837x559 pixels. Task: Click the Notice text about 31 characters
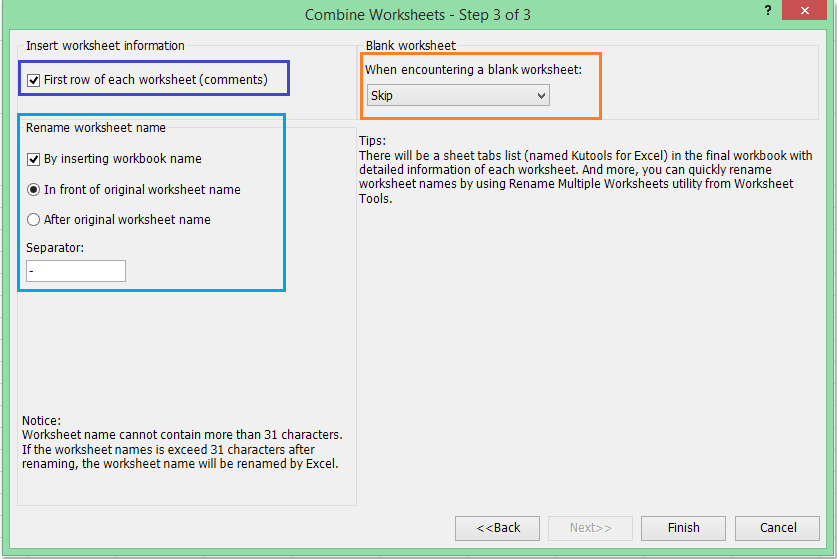[x=182, y=442]
